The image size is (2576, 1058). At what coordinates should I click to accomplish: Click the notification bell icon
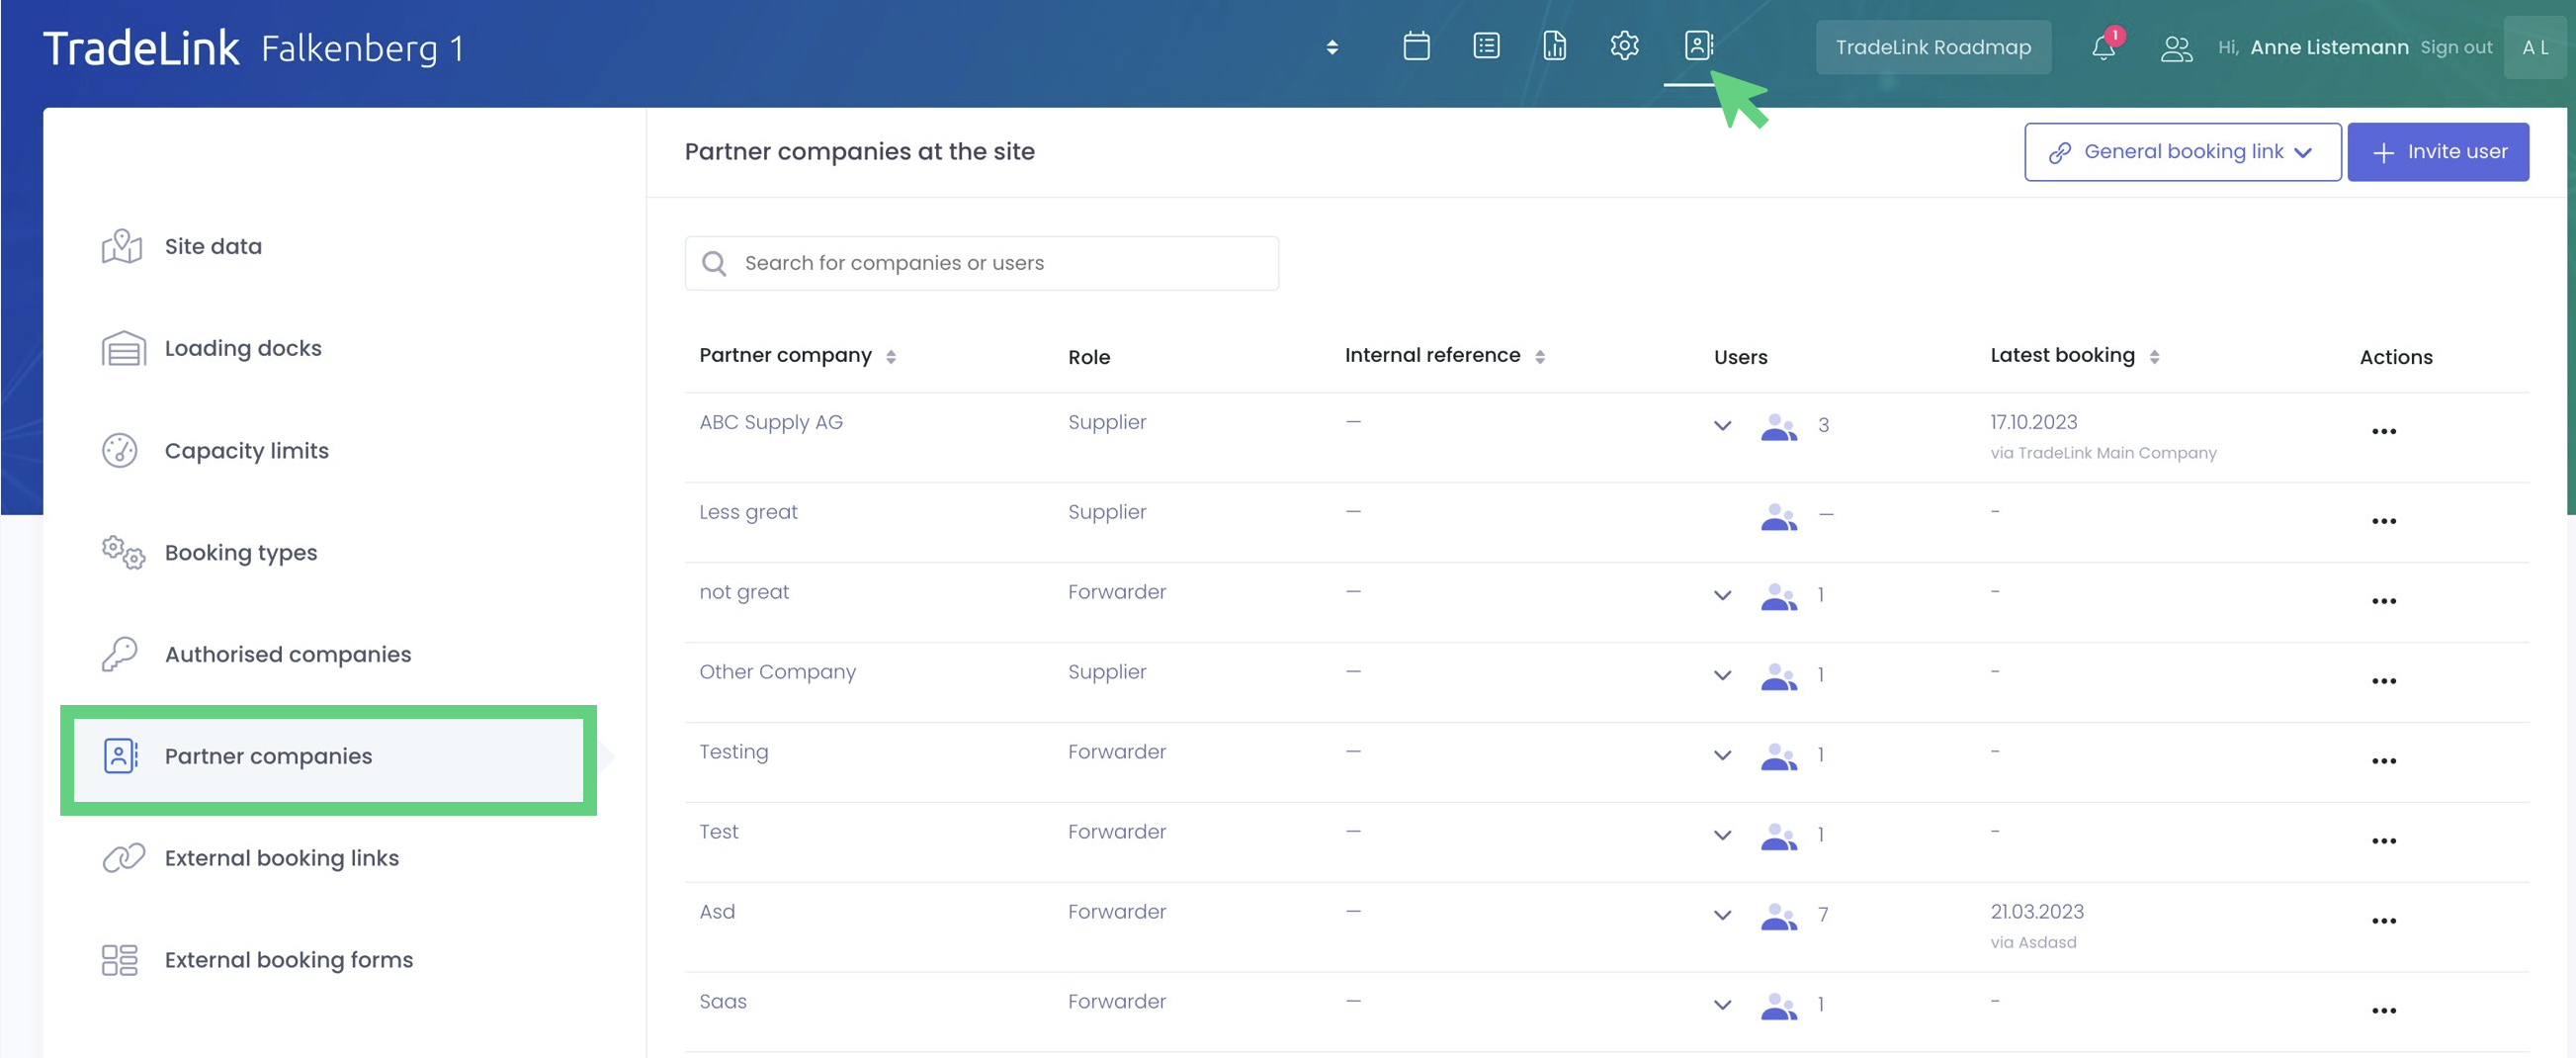2103,47
